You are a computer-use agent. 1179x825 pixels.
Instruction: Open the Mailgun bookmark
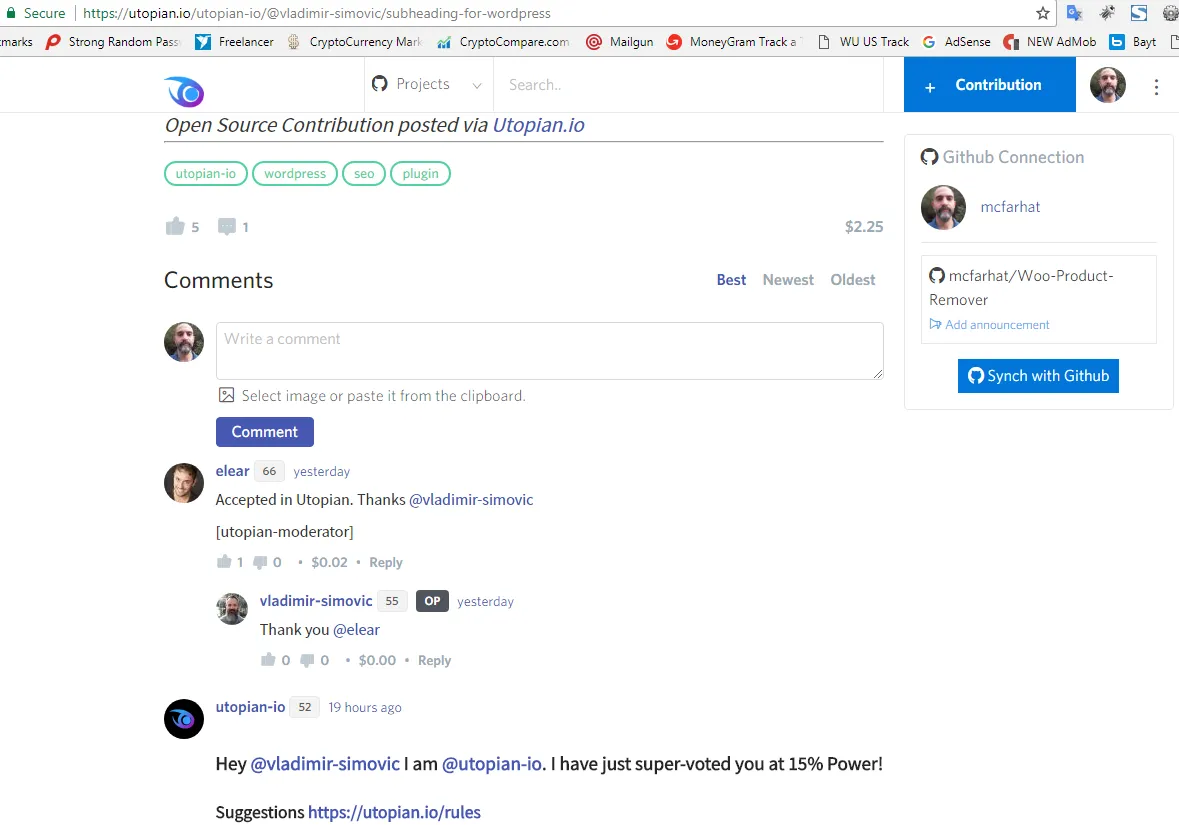coord(620,41)
